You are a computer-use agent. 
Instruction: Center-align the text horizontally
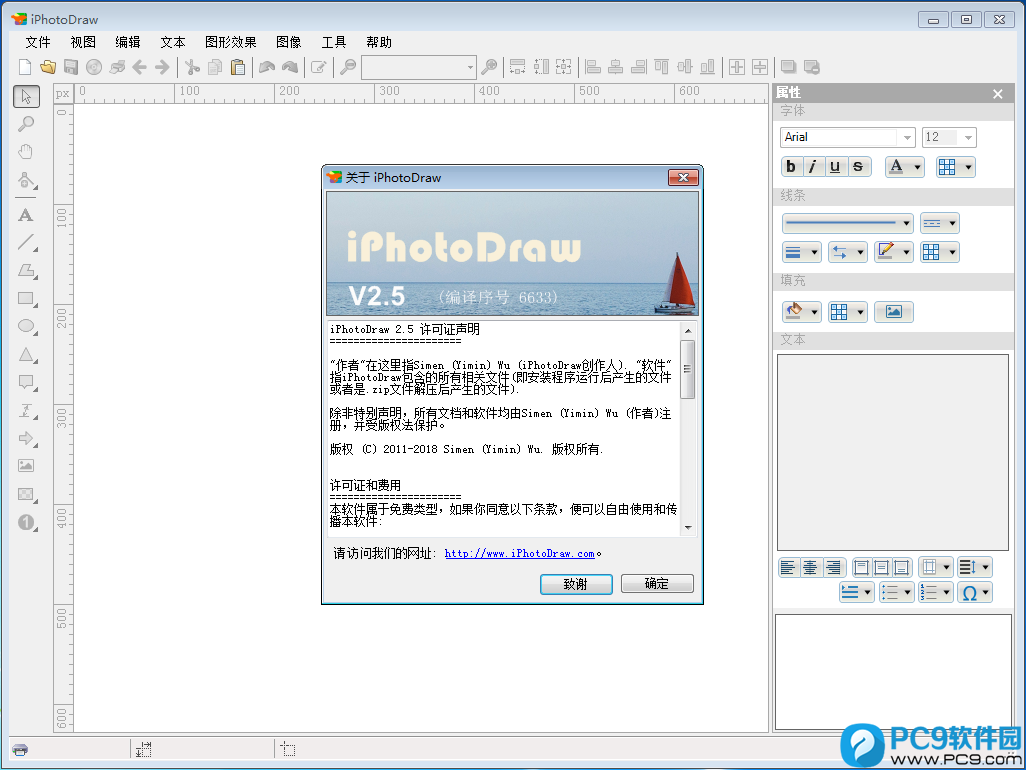[x=811, y=567]
